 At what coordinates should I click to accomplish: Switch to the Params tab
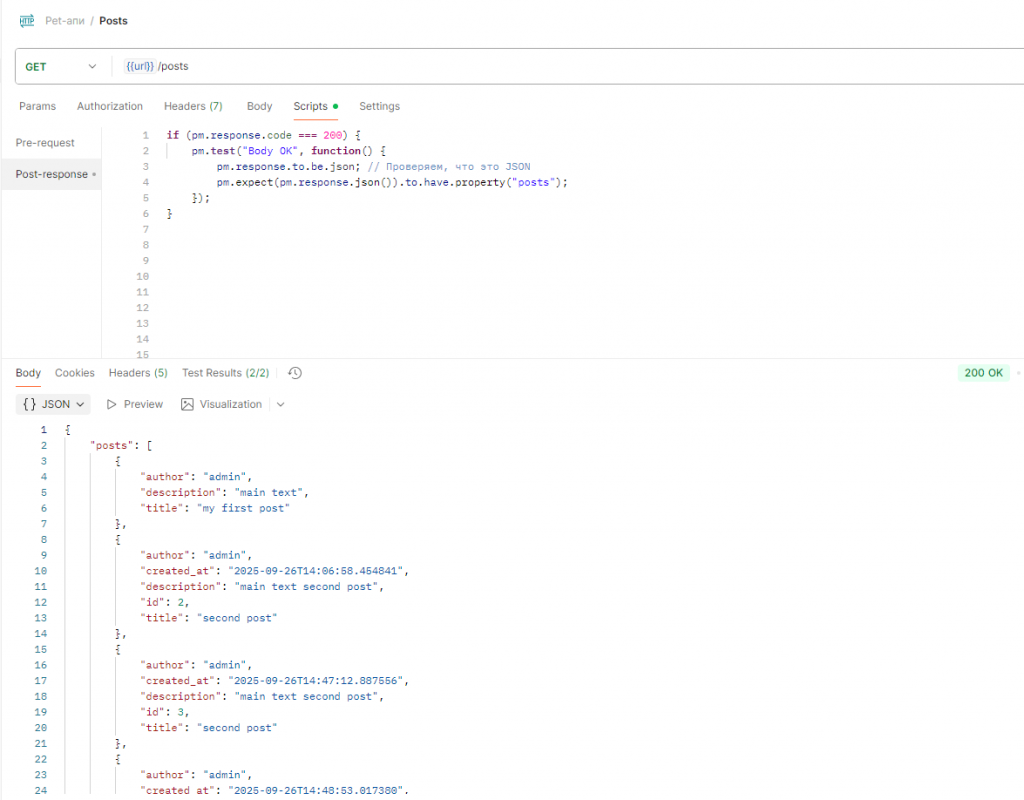point(38,106)
